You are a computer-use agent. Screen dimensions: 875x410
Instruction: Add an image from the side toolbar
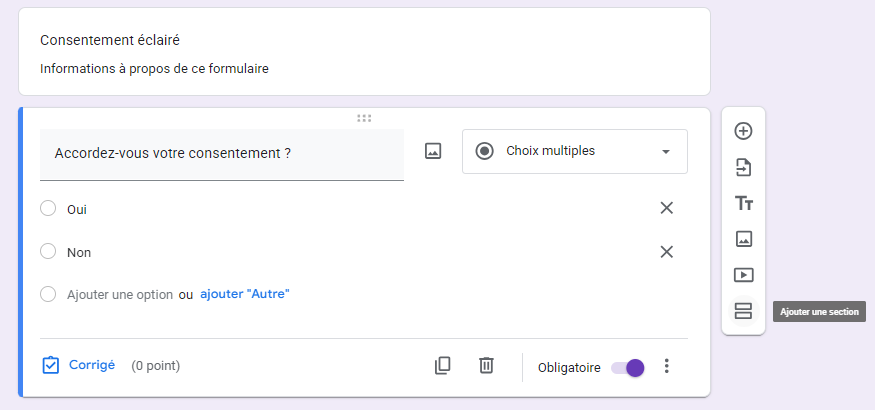click(743, 239)
